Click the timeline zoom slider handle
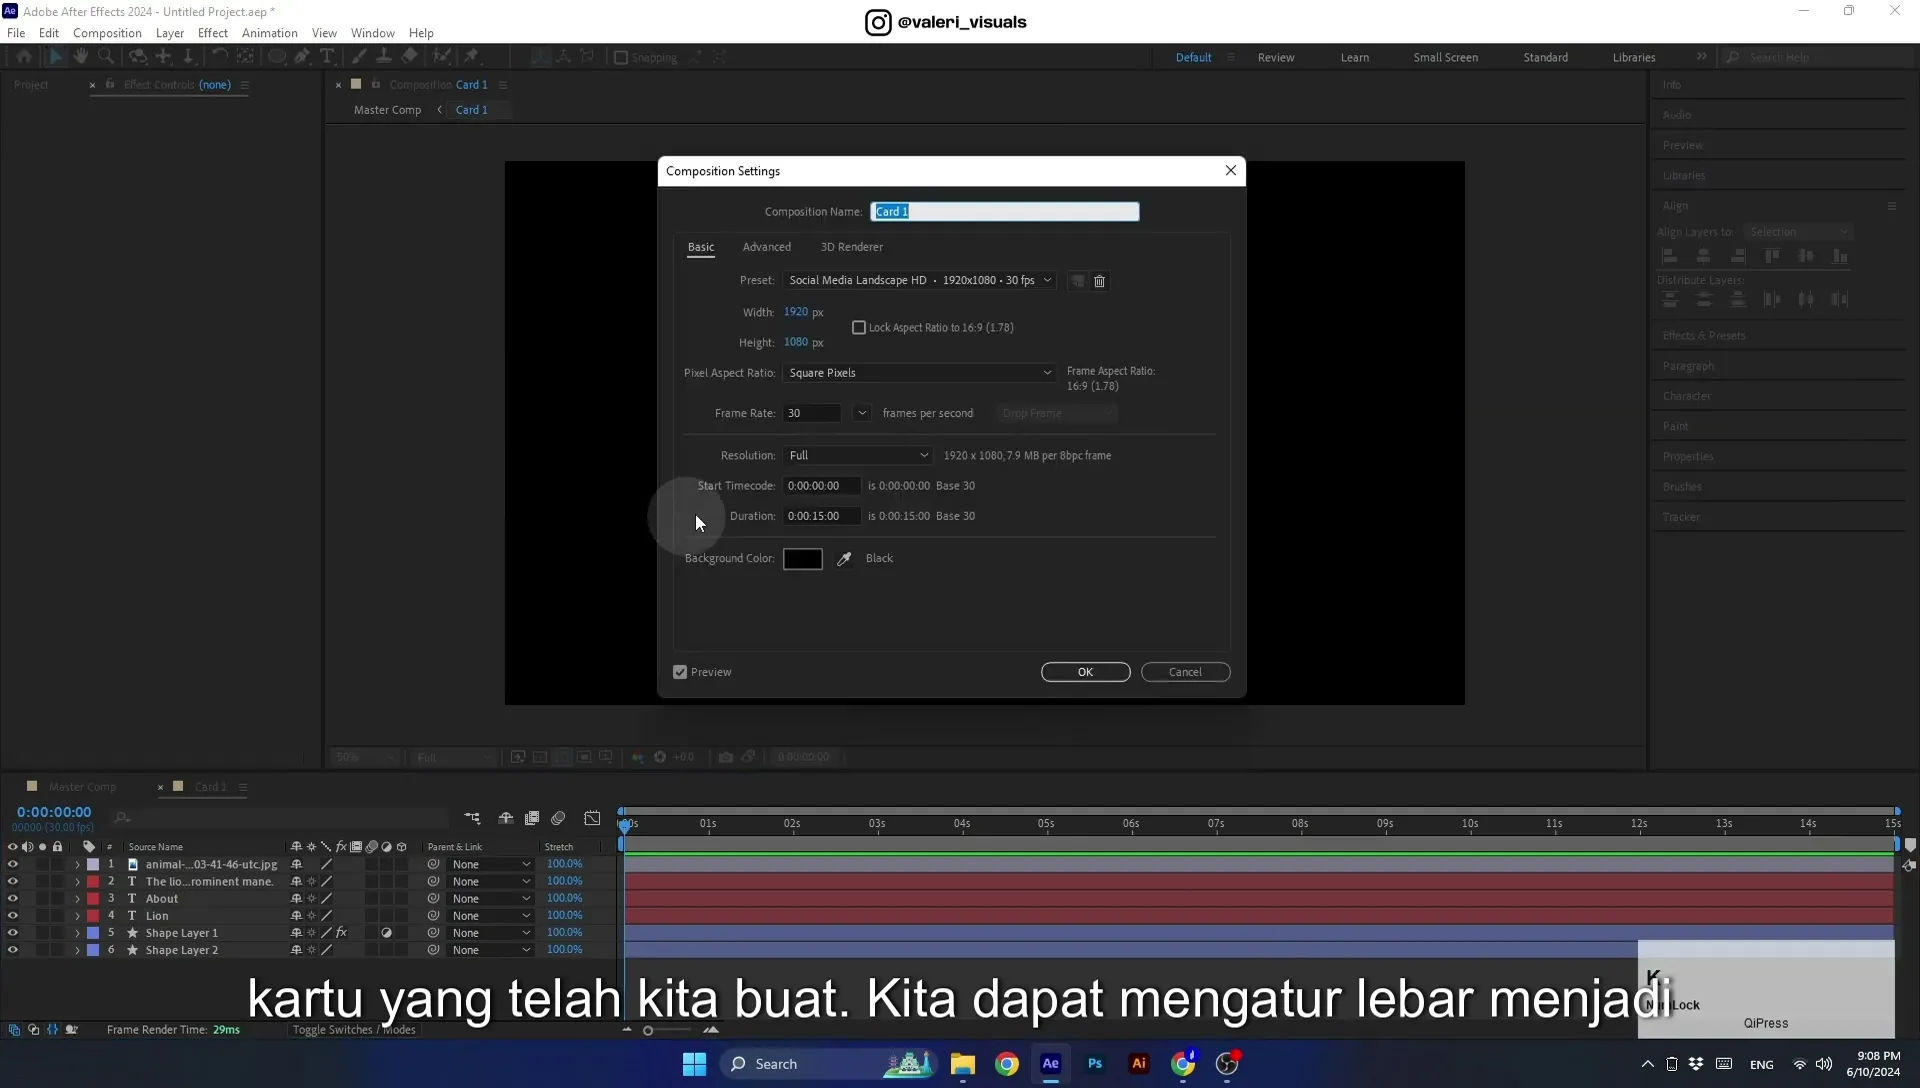 click(648, 1031)
